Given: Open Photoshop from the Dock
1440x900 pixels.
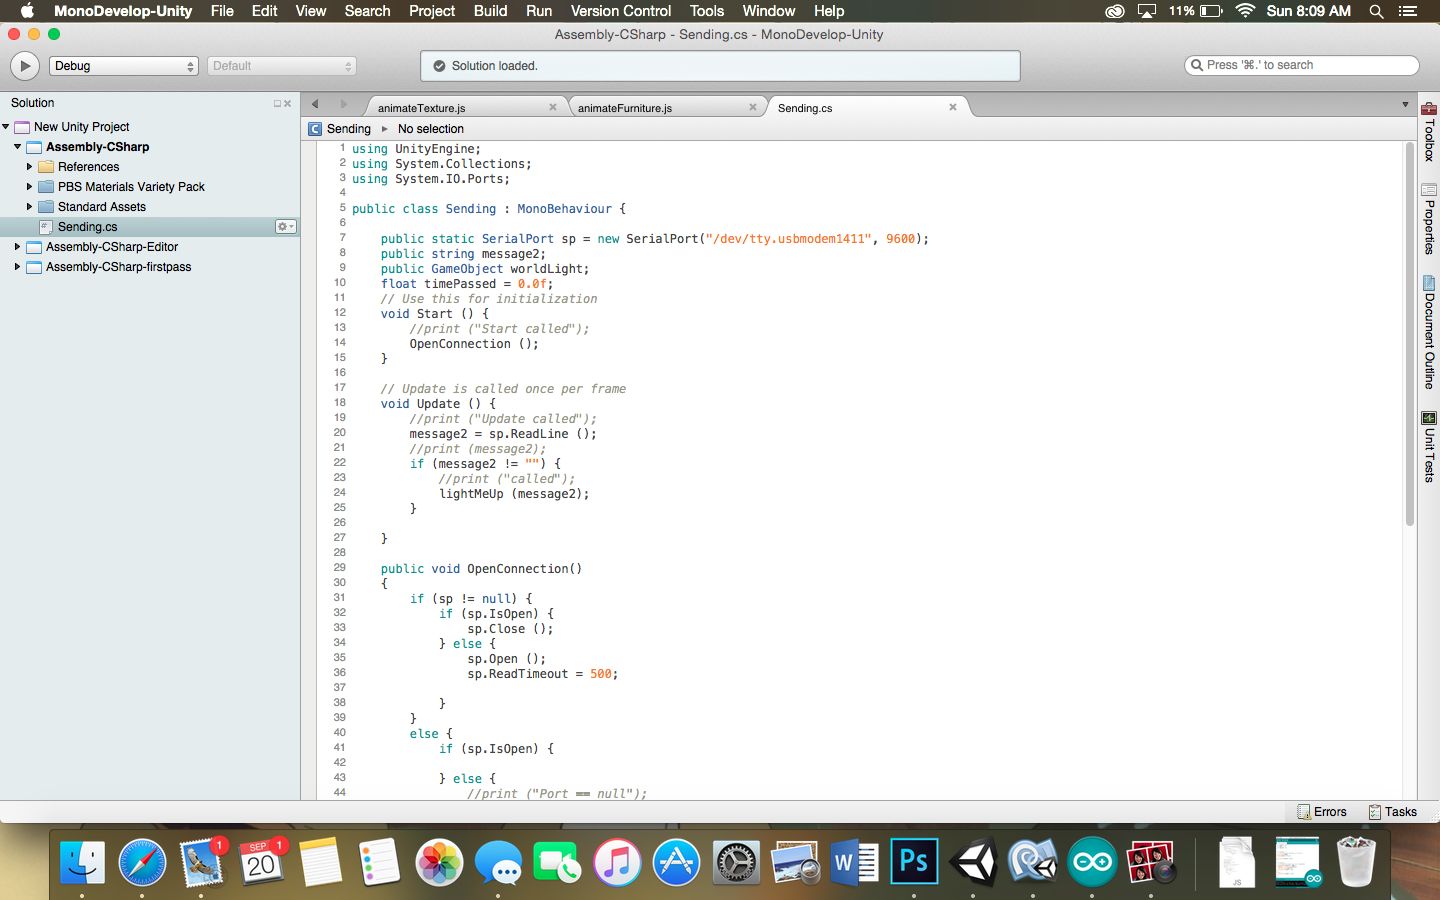Looking at the screenshot, I should [x=914, y=862].
